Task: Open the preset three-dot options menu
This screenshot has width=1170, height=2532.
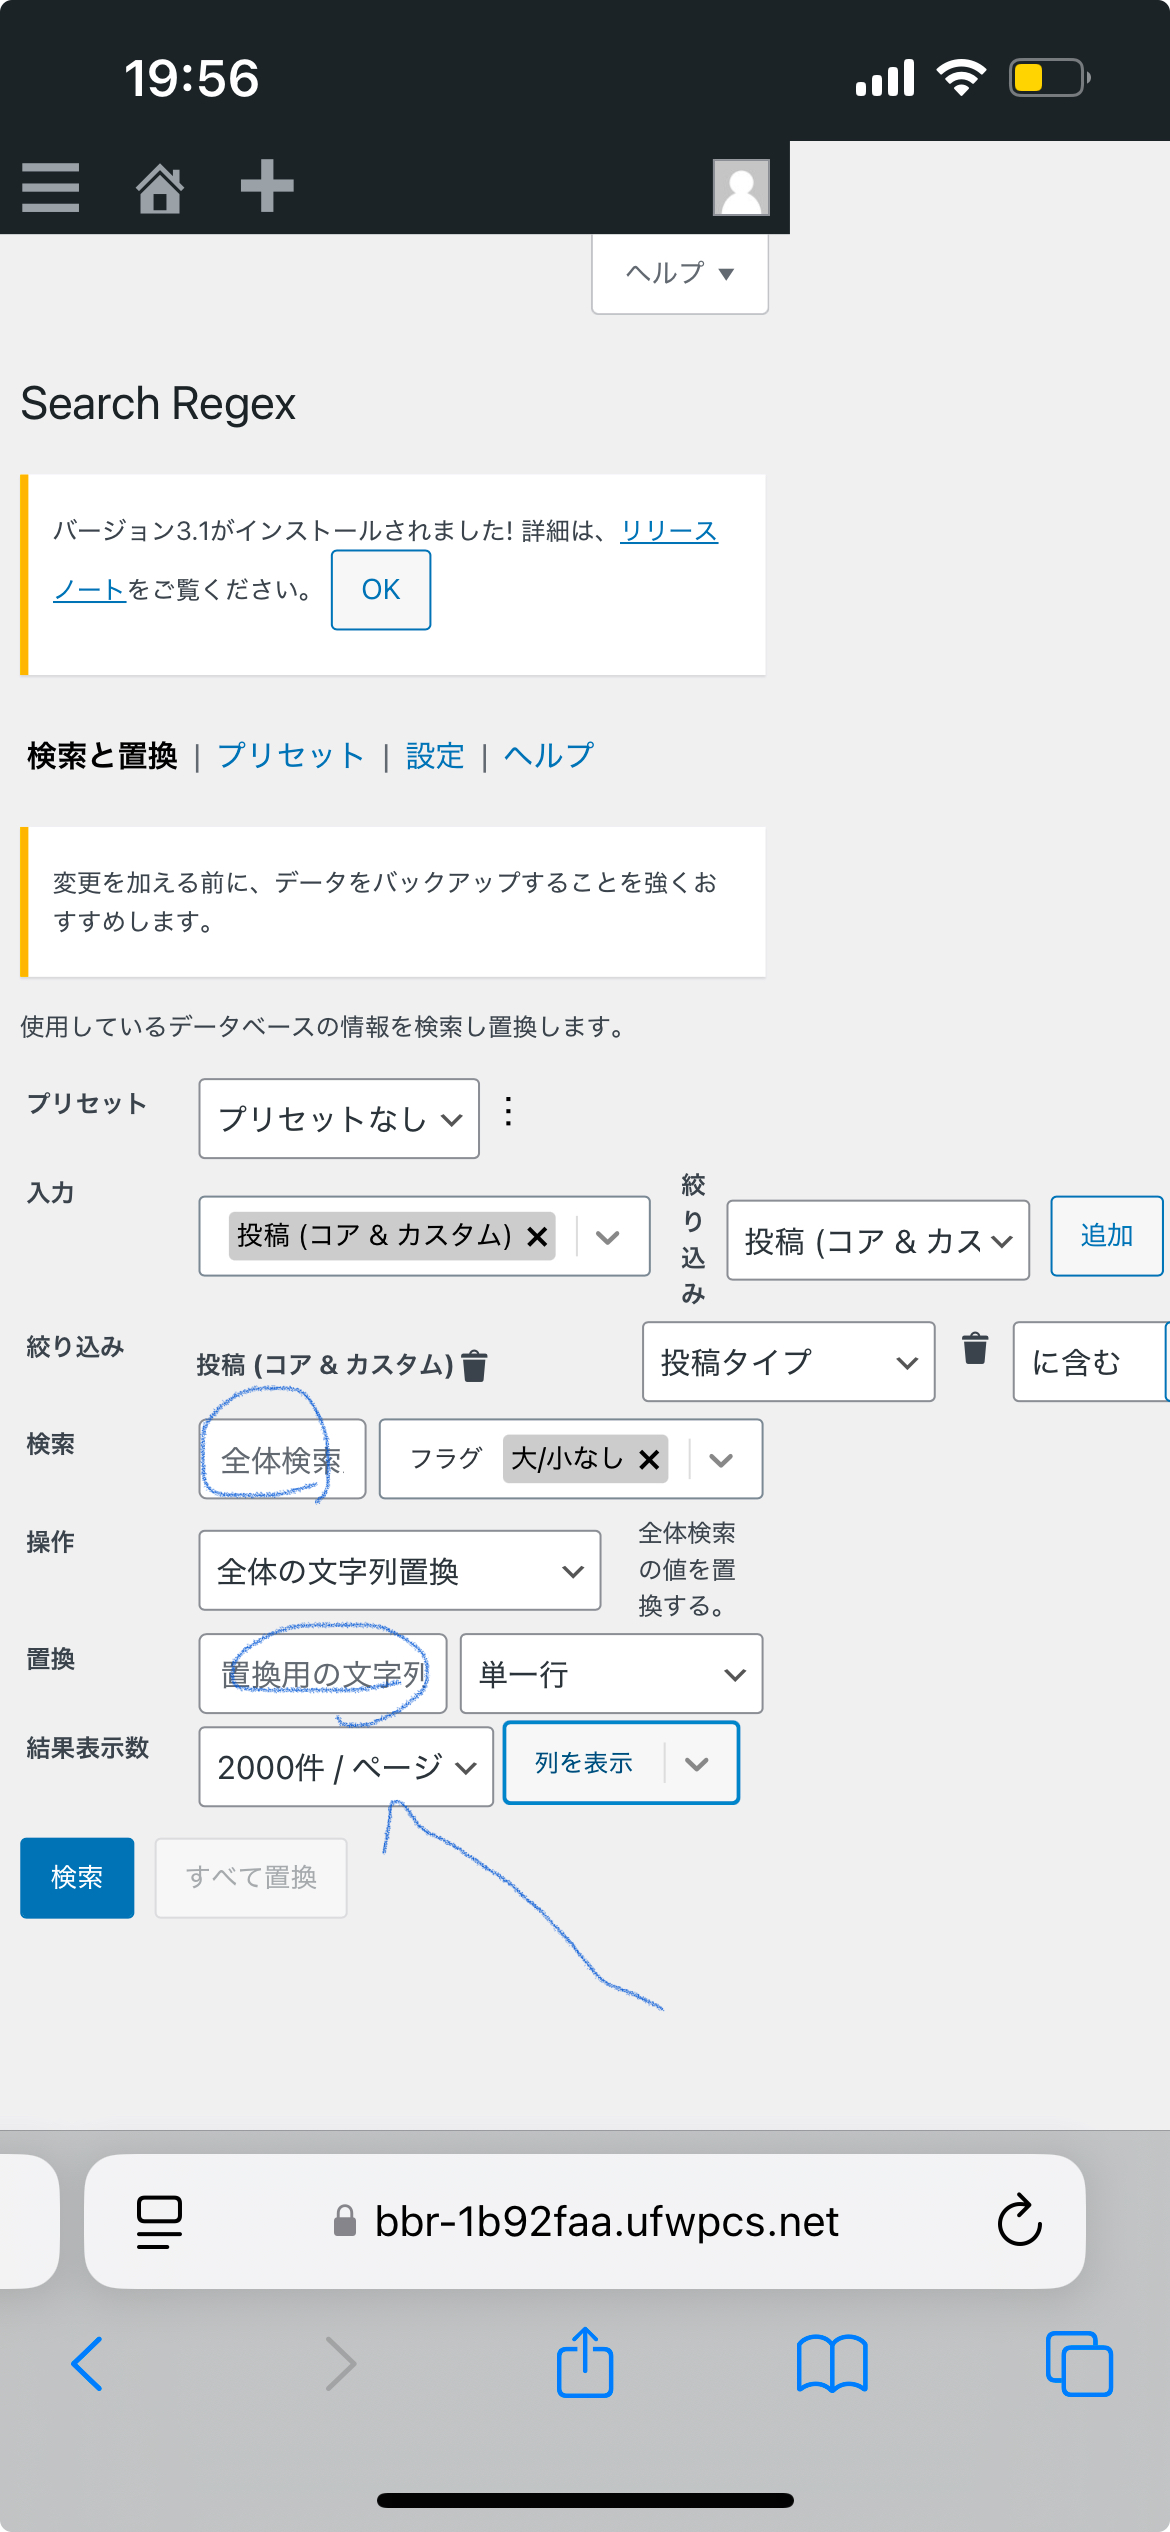Action: 509,1112
